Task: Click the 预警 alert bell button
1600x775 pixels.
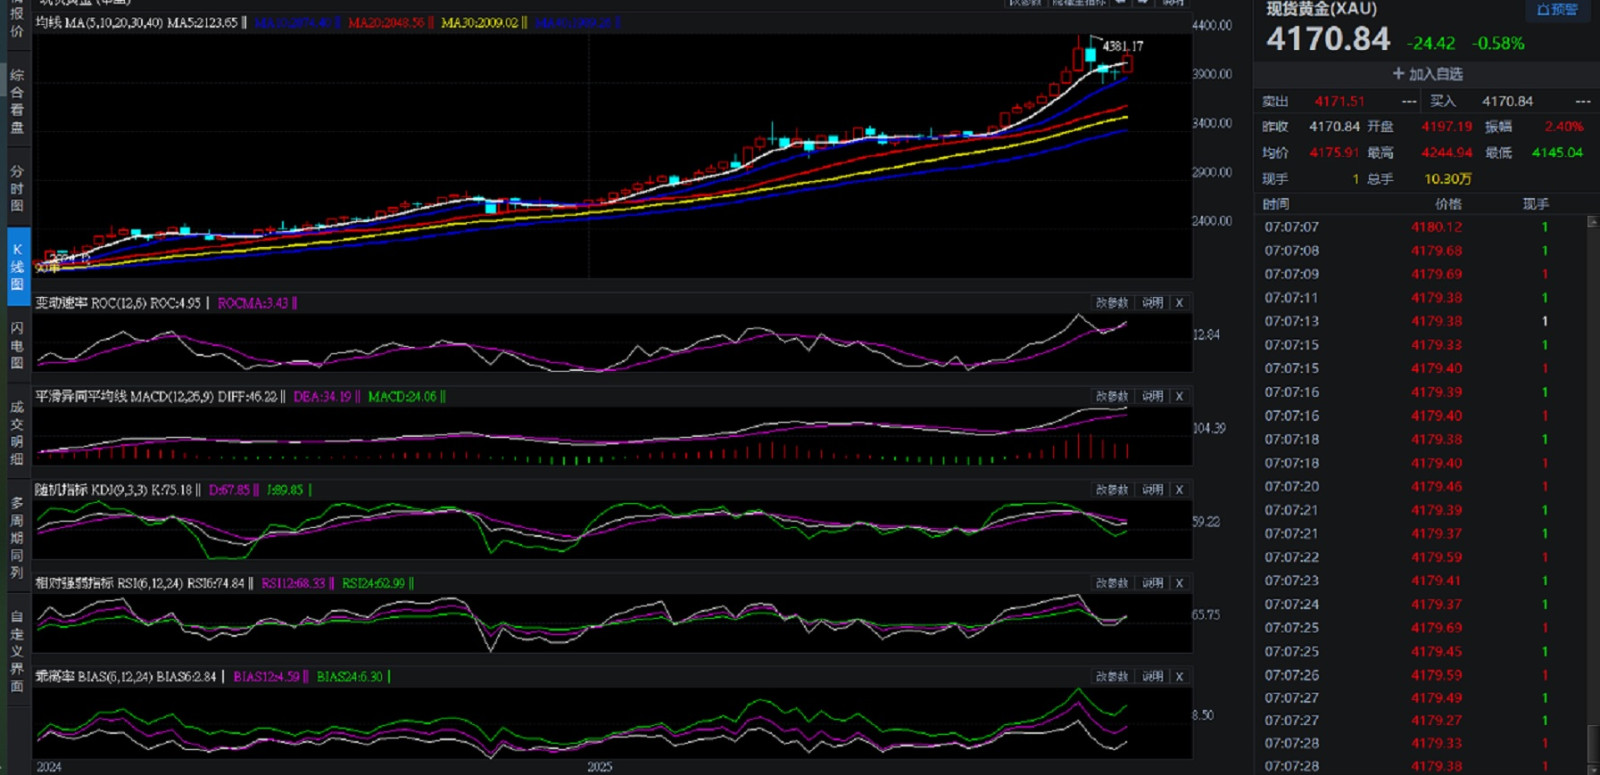Action: click(x=1556, y=10)
